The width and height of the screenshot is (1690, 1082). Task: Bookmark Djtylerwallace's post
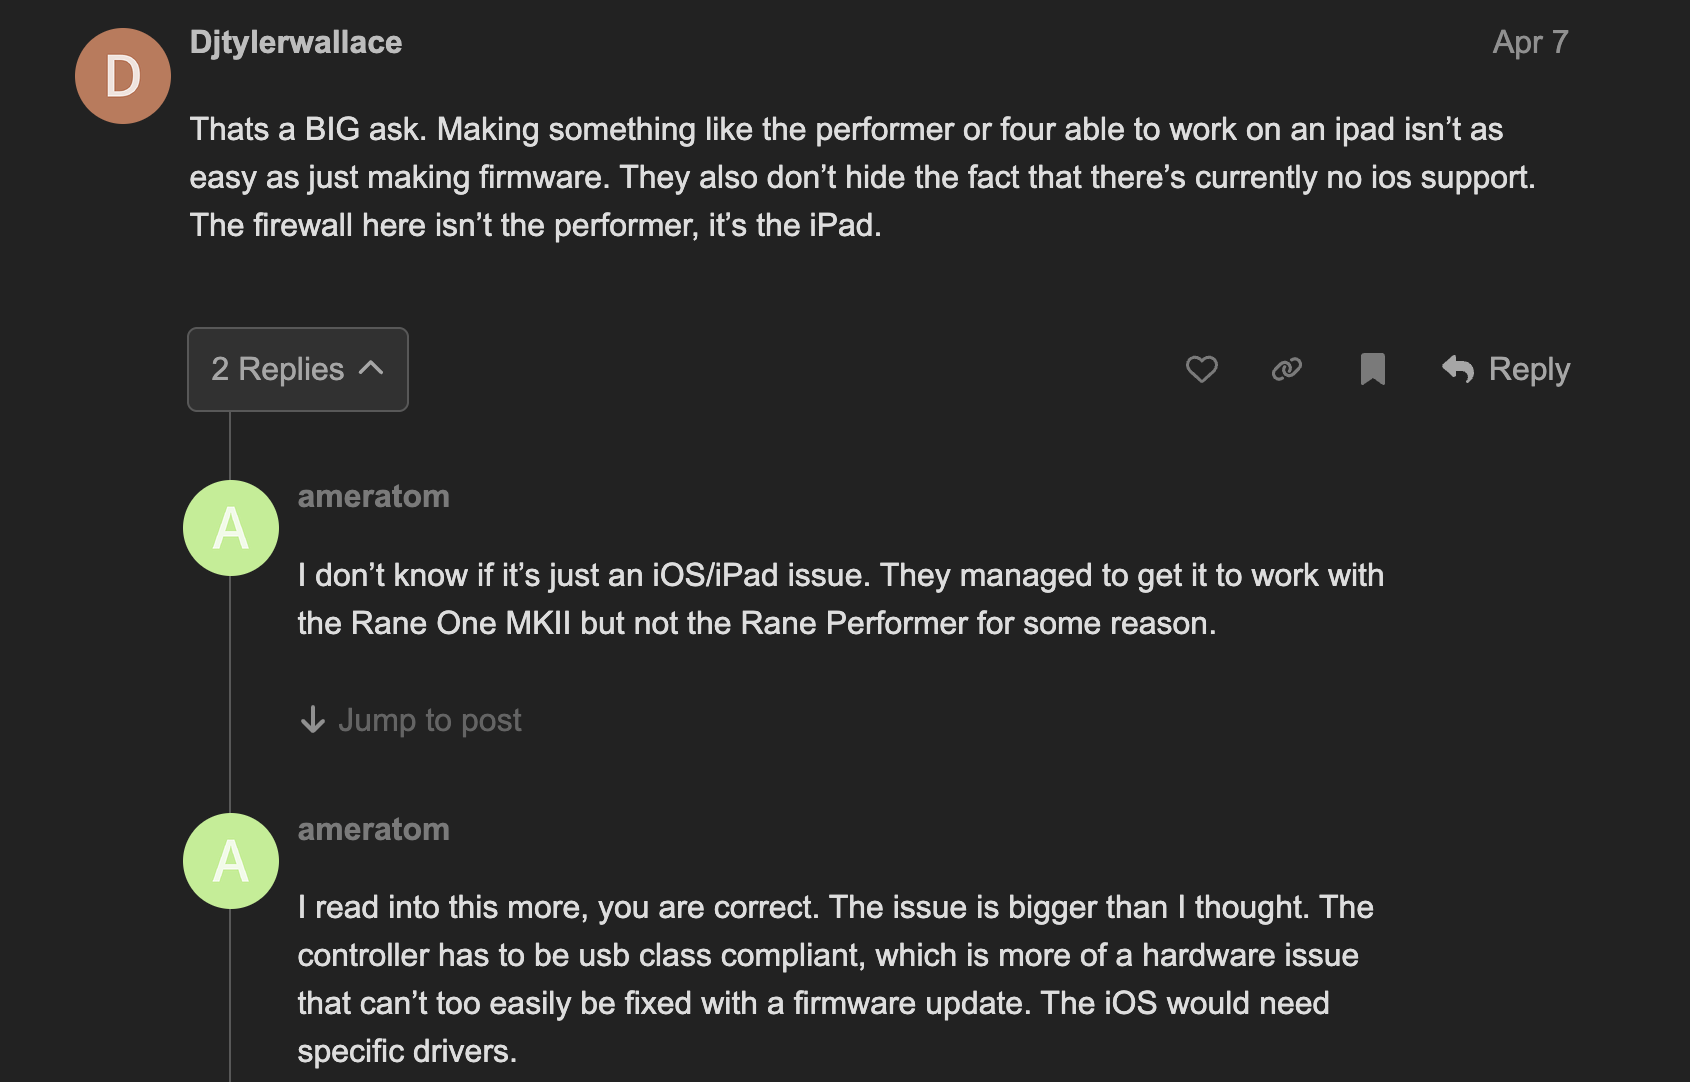1372,369
